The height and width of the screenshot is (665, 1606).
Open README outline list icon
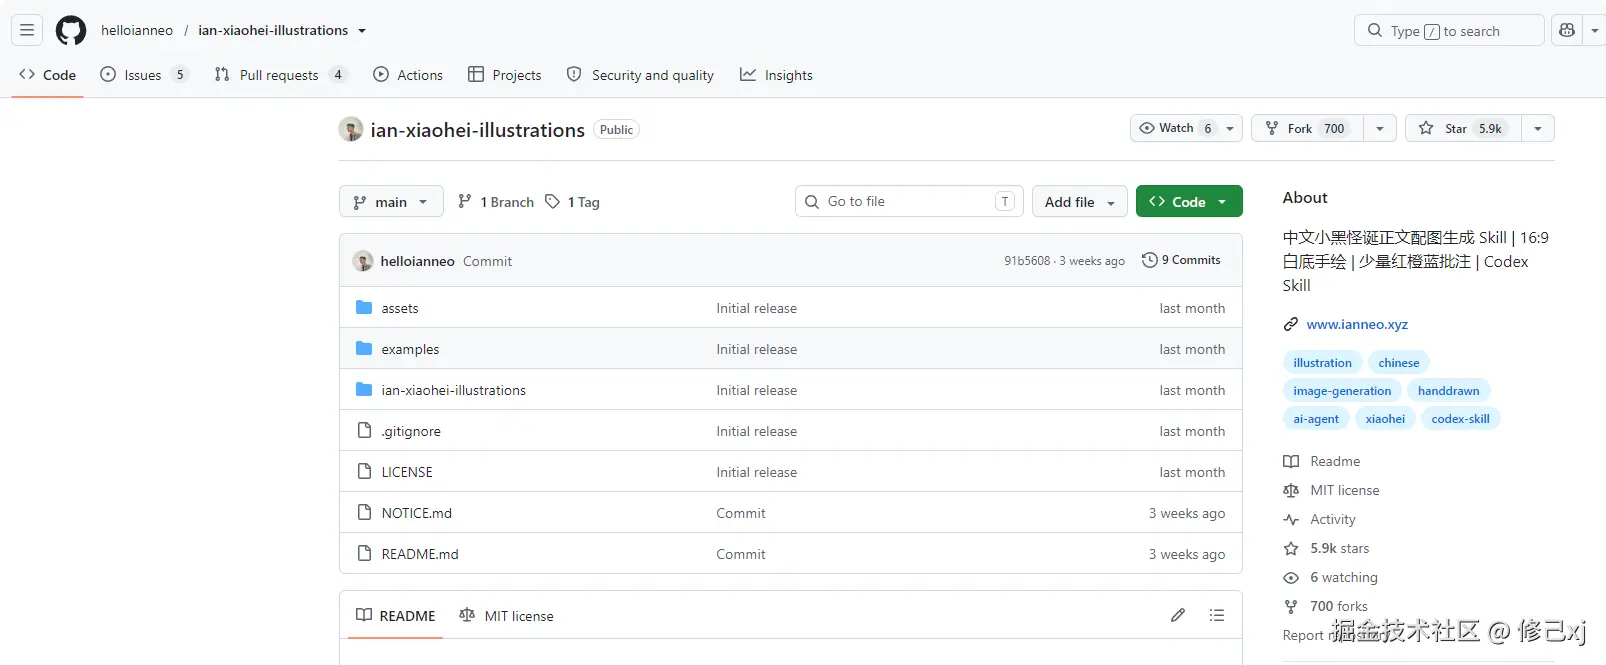1217,615
